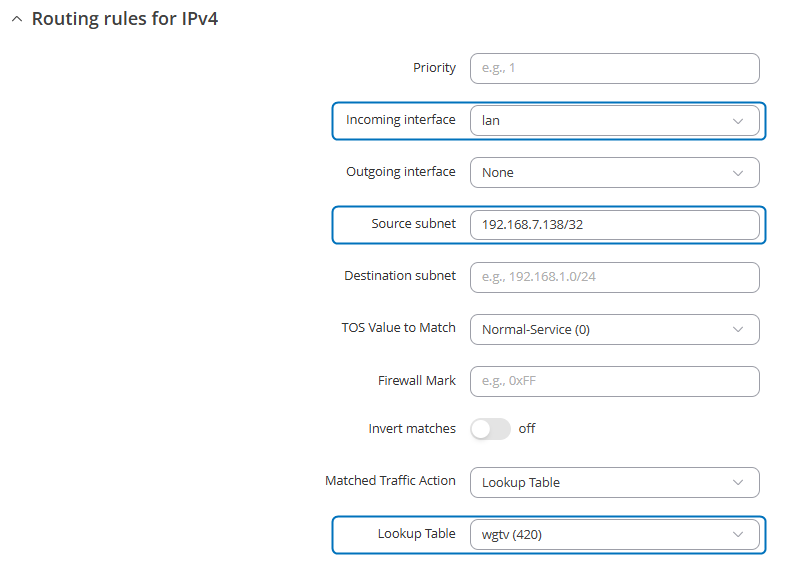Click the Routing rules for IPv4 heading
799x578 pixels.
(x=125, y=19)
